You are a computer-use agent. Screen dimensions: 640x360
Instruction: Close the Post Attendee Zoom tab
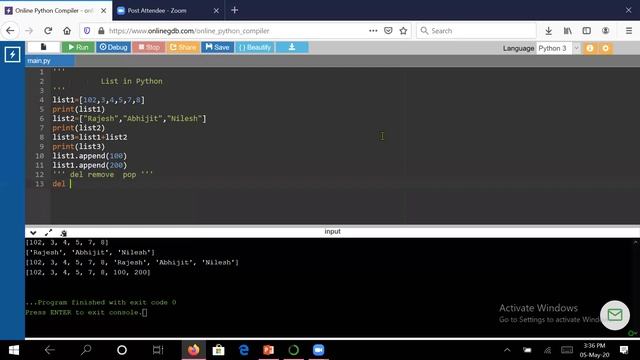(216, 11)
